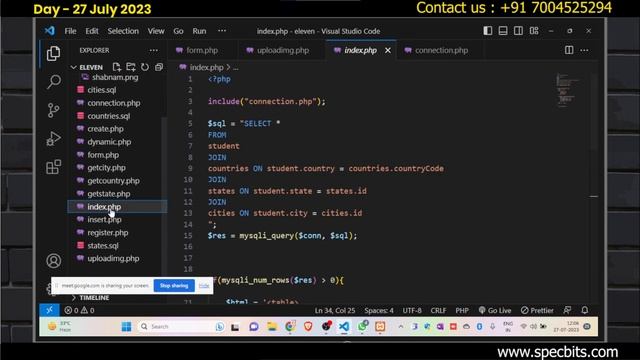Click Windows Start button on taskbar

127,327
